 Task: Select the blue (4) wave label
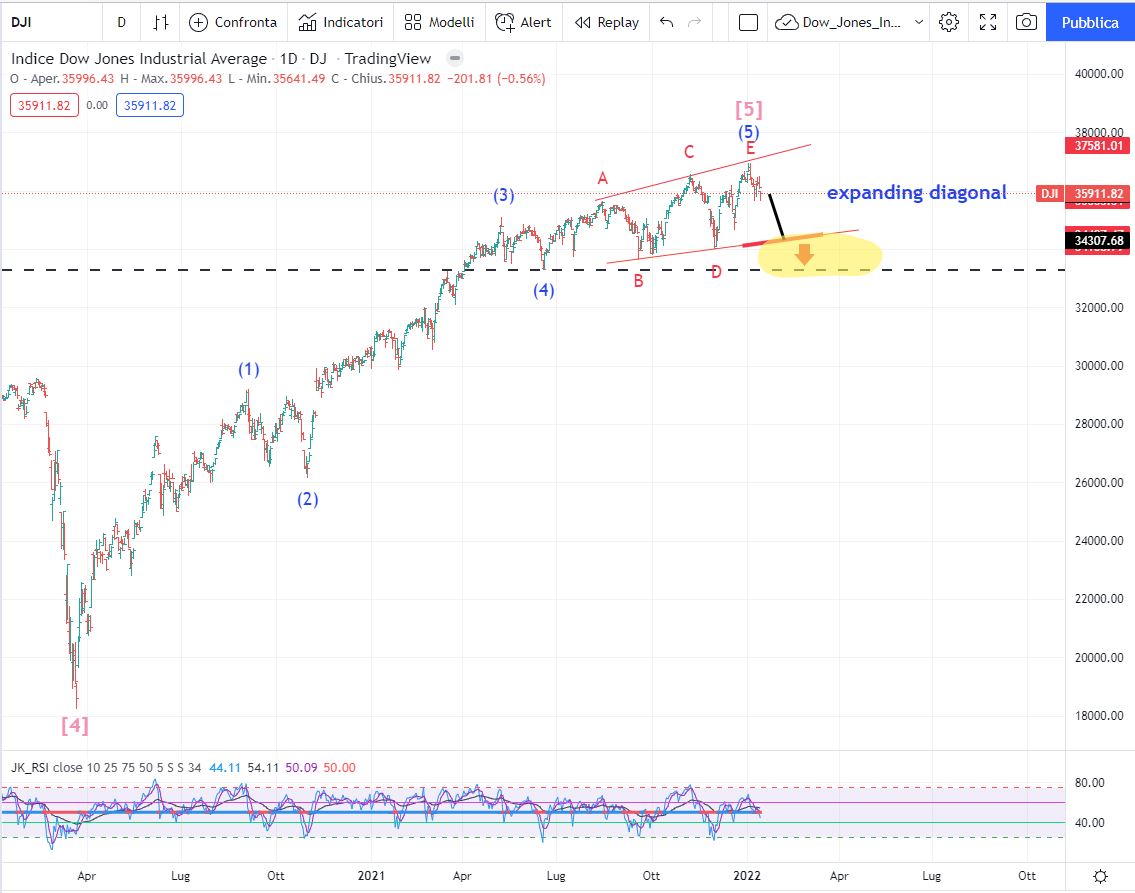tap(544, 290)
